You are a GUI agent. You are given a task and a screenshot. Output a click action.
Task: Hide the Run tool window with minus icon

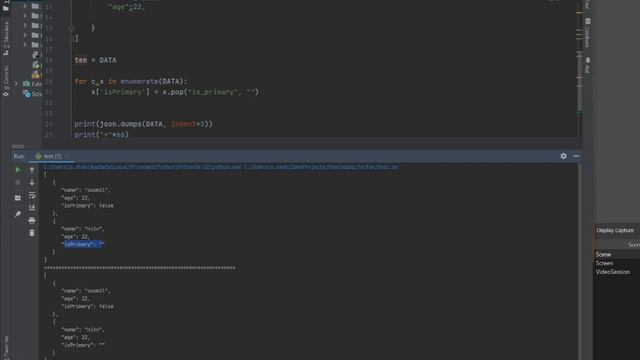pyautogui.click(x=576, y=156)
